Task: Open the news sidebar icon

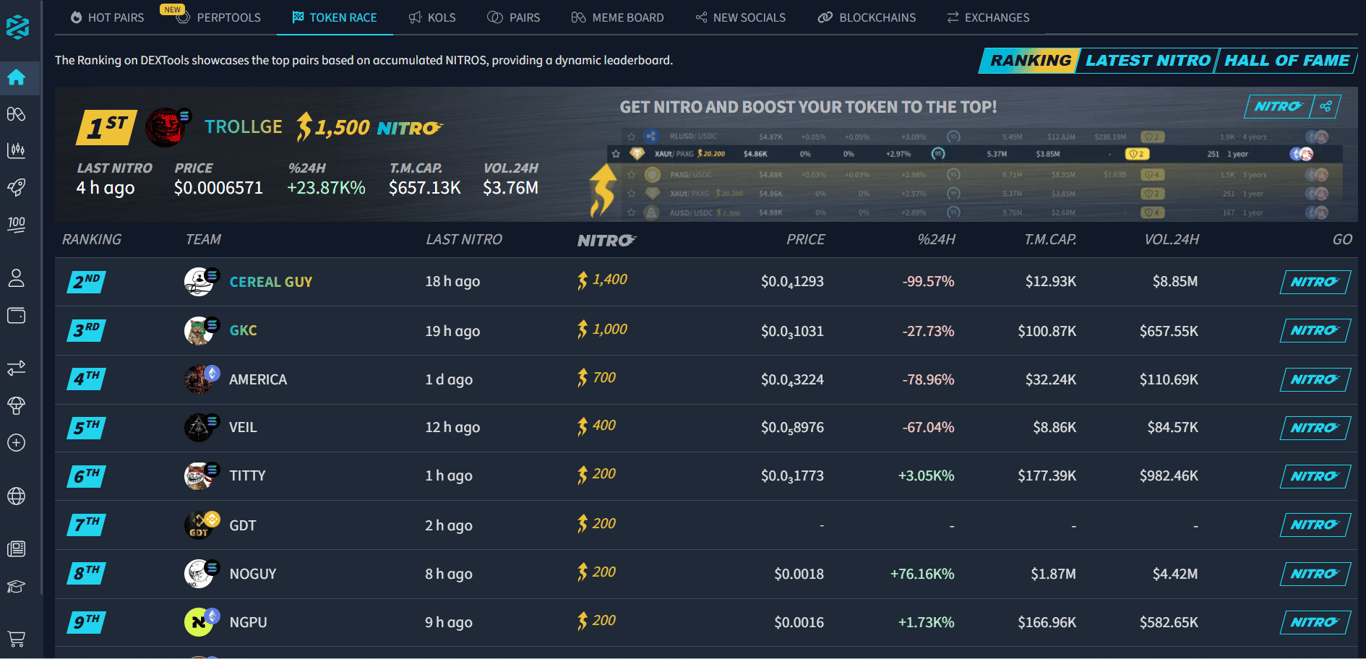Action: coord(16,549)
